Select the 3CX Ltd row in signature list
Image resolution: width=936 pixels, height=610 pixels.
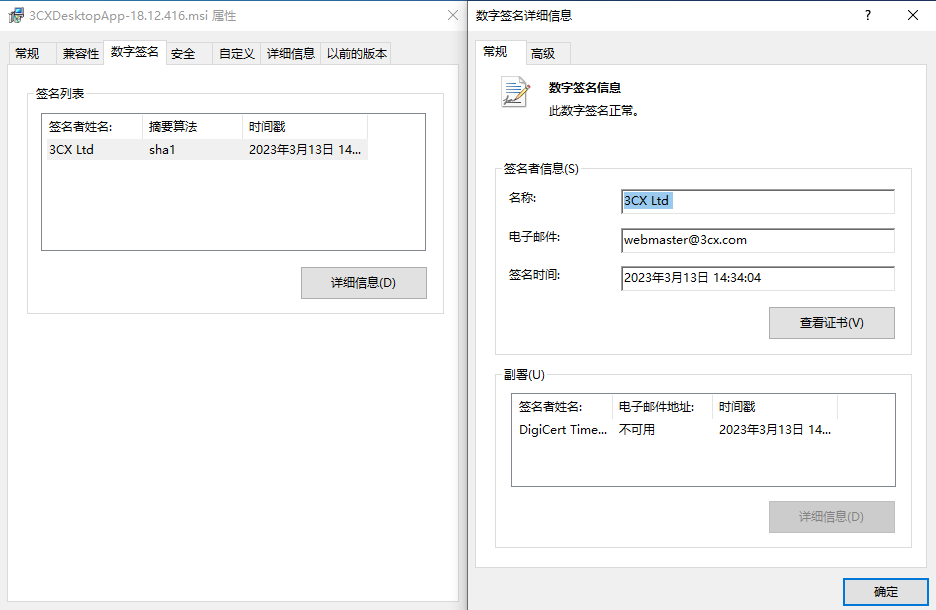(205, 150)
